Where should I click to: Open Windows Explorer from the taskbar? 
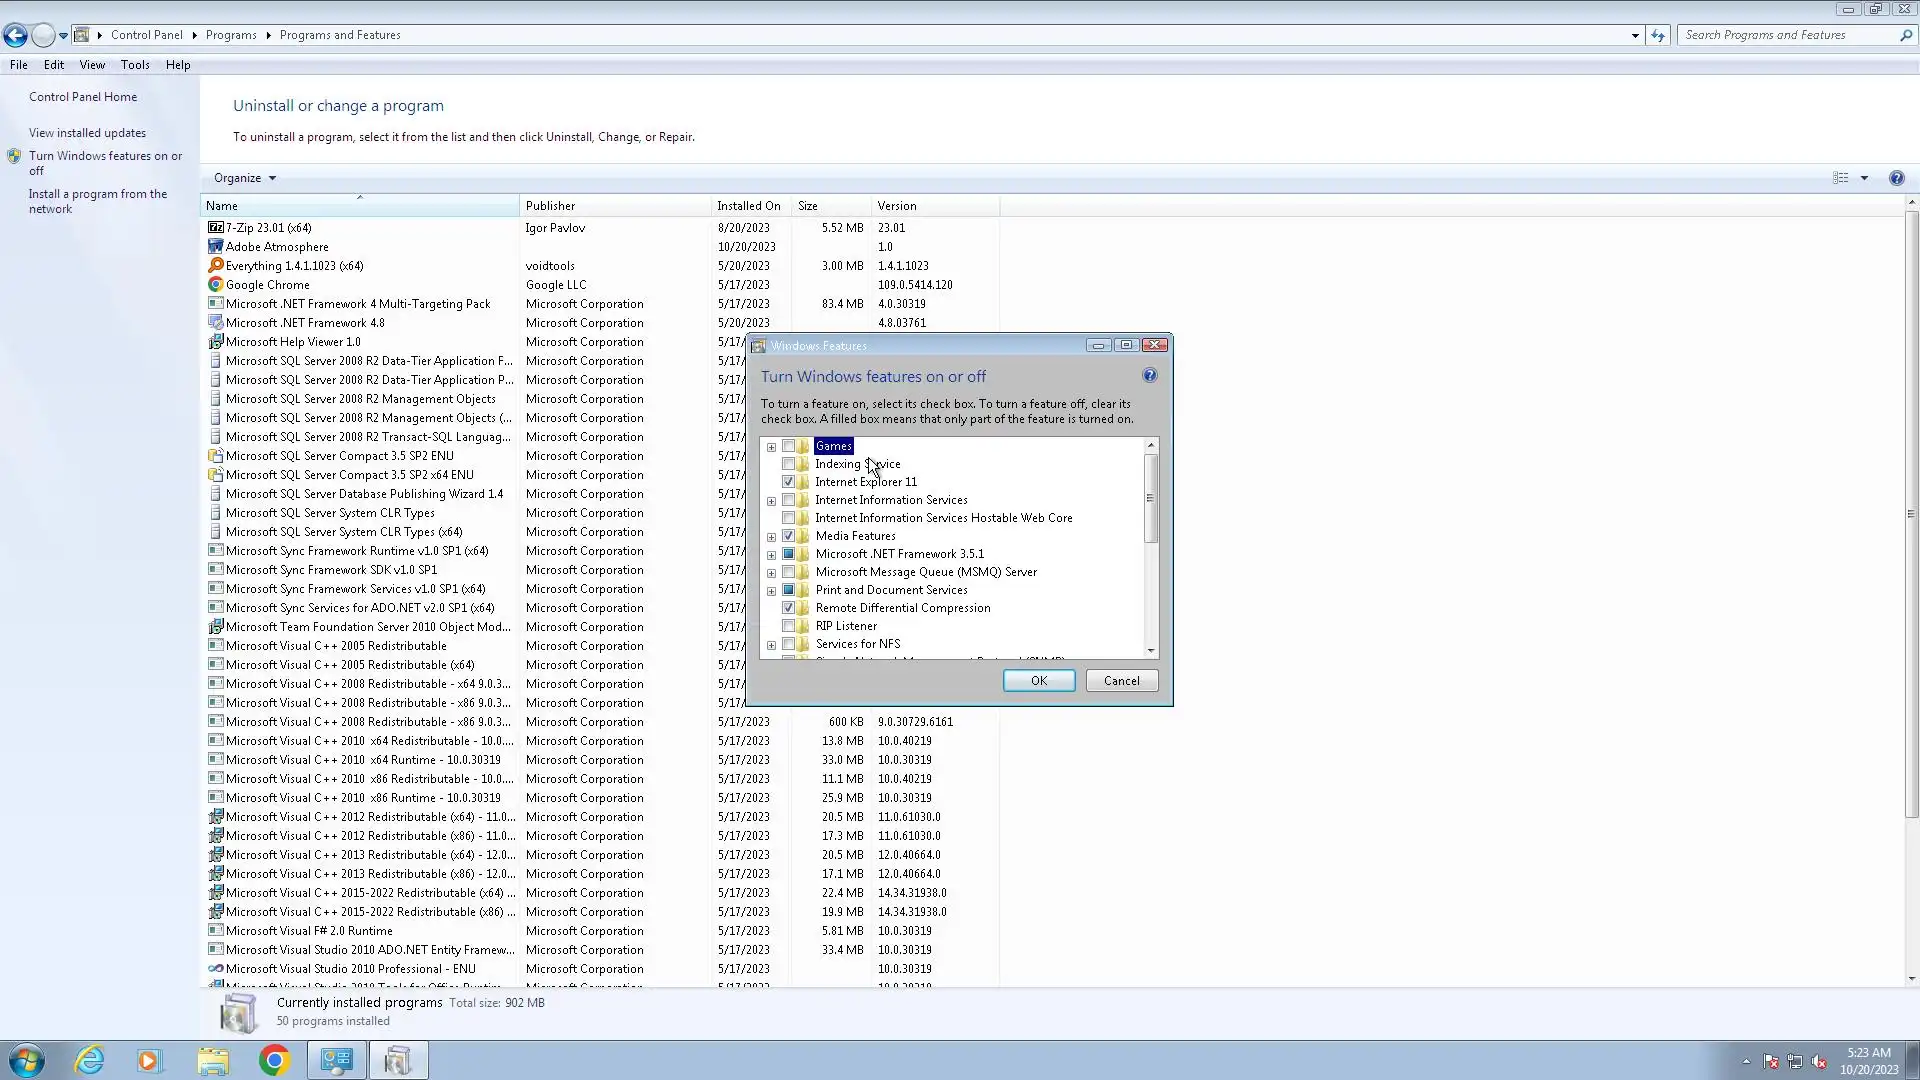212,1060
